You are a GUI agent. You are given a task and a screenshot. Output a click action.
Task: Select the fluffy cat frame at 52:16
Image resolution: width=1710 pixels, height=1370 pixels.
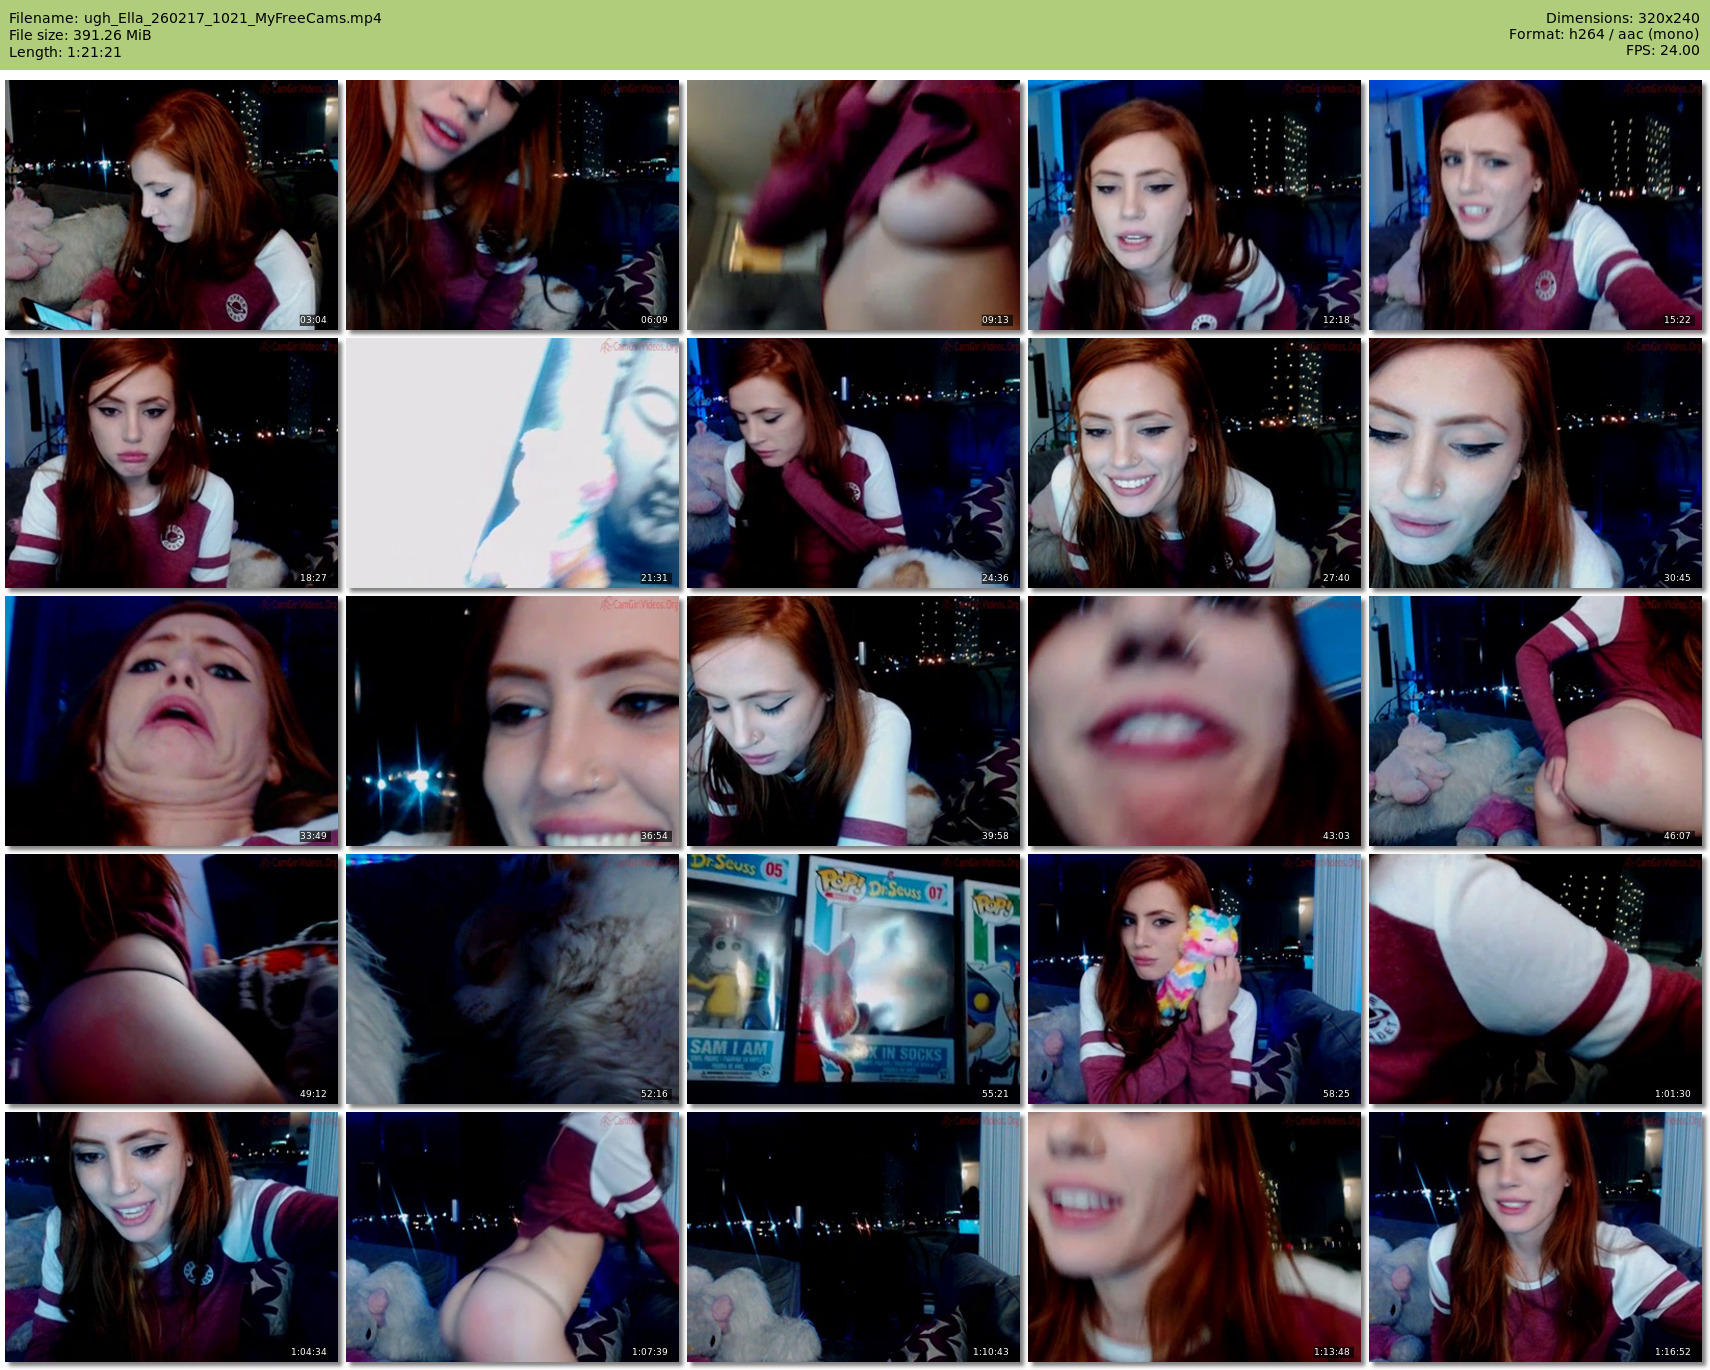pos(512,979)
